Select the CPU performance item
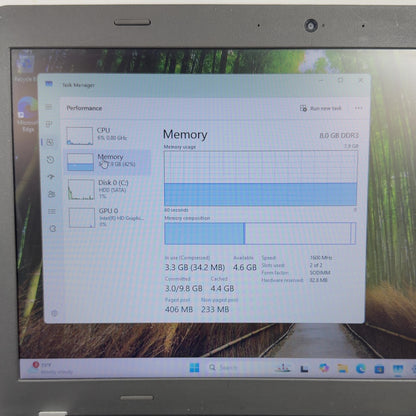The height and width of the screenshot is (416, 416). tap(107, 135)
